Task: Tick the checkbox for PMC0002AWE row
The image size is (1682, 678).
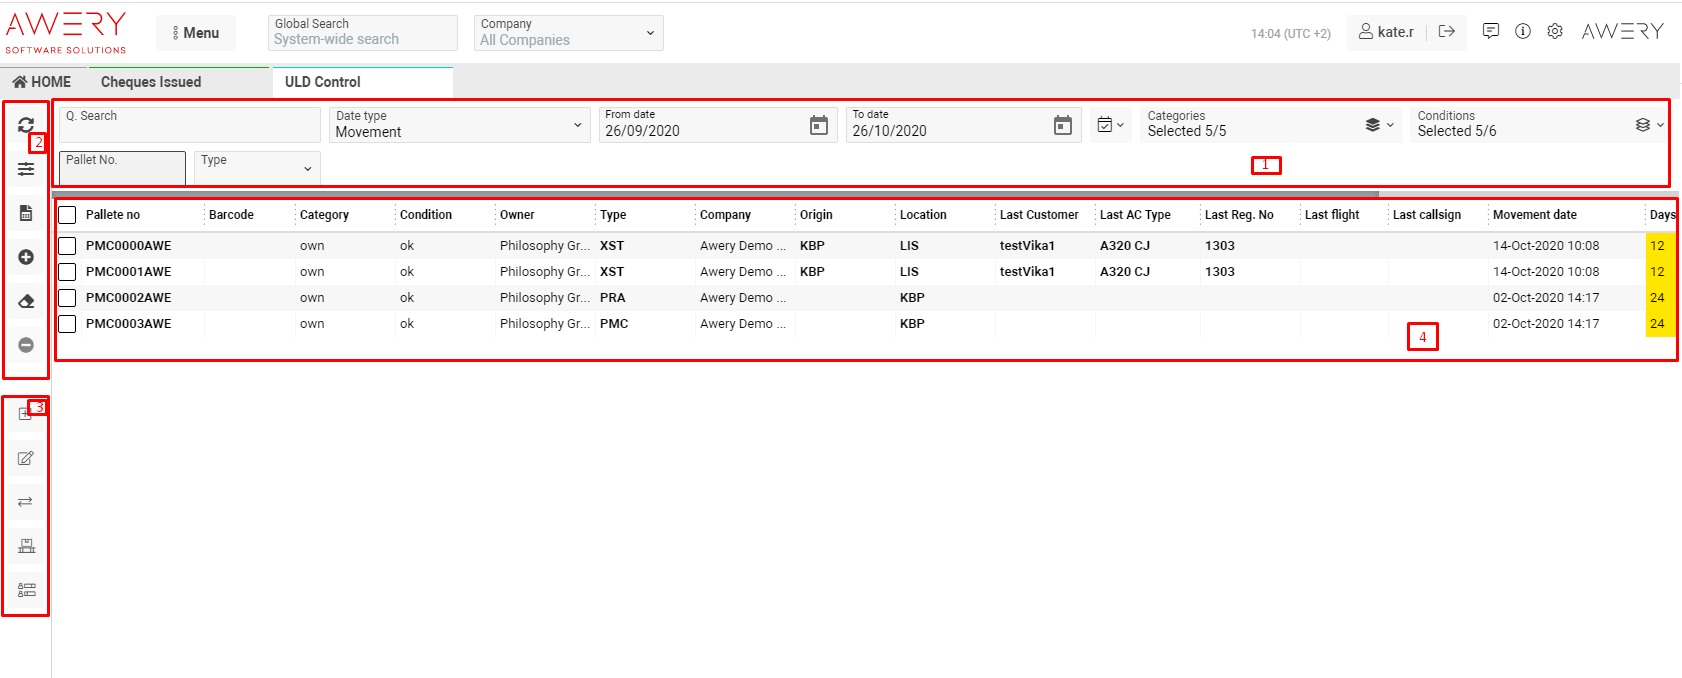Action: [x=67, y=298]
